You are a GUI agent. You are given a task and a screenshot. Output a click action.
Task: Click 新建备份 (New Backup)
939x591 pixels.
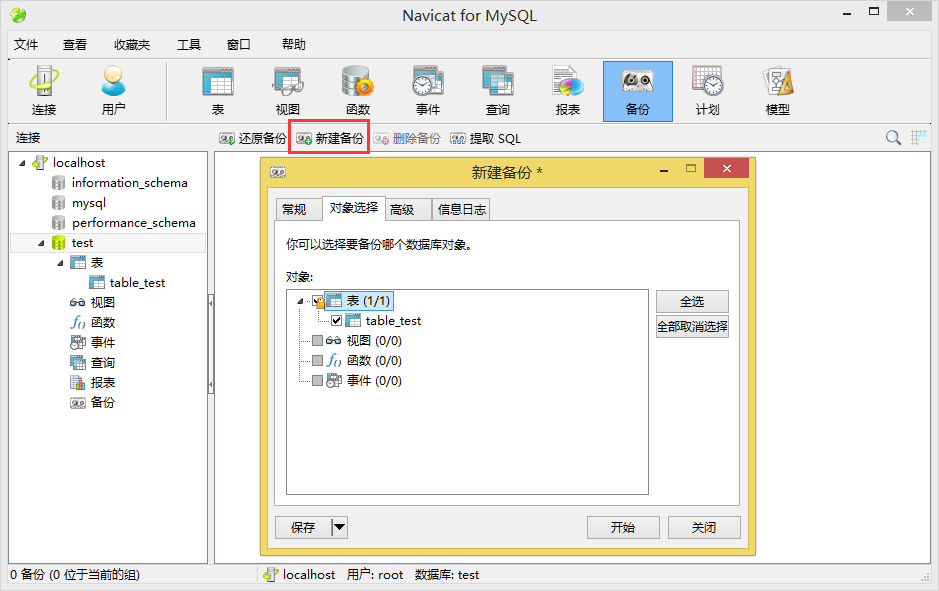pyautogui.click(x=329, y=138)
